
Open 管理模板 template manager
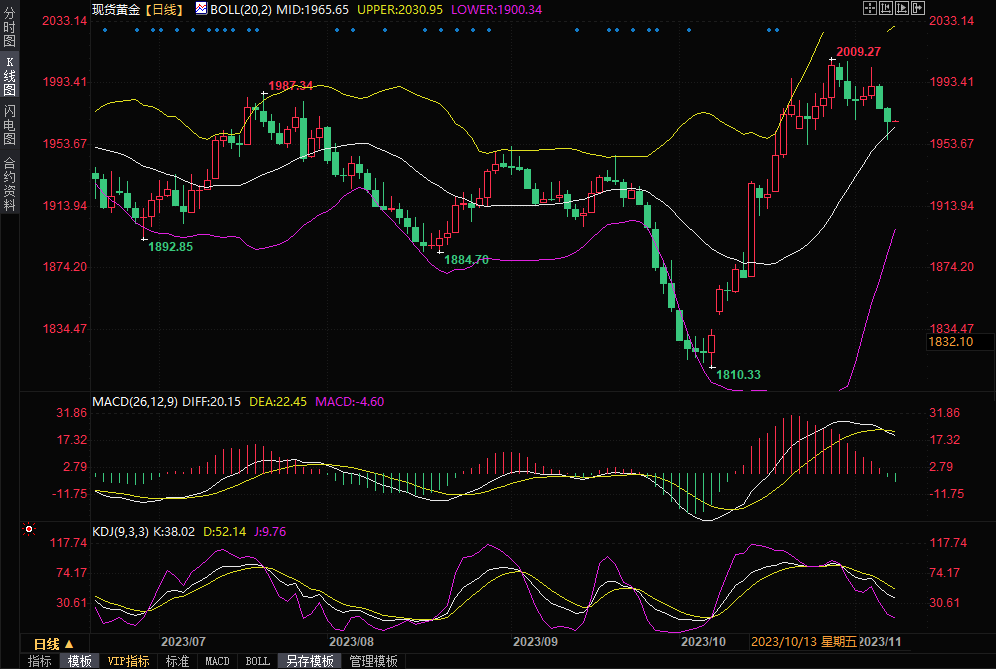click(x=373, y=661)
